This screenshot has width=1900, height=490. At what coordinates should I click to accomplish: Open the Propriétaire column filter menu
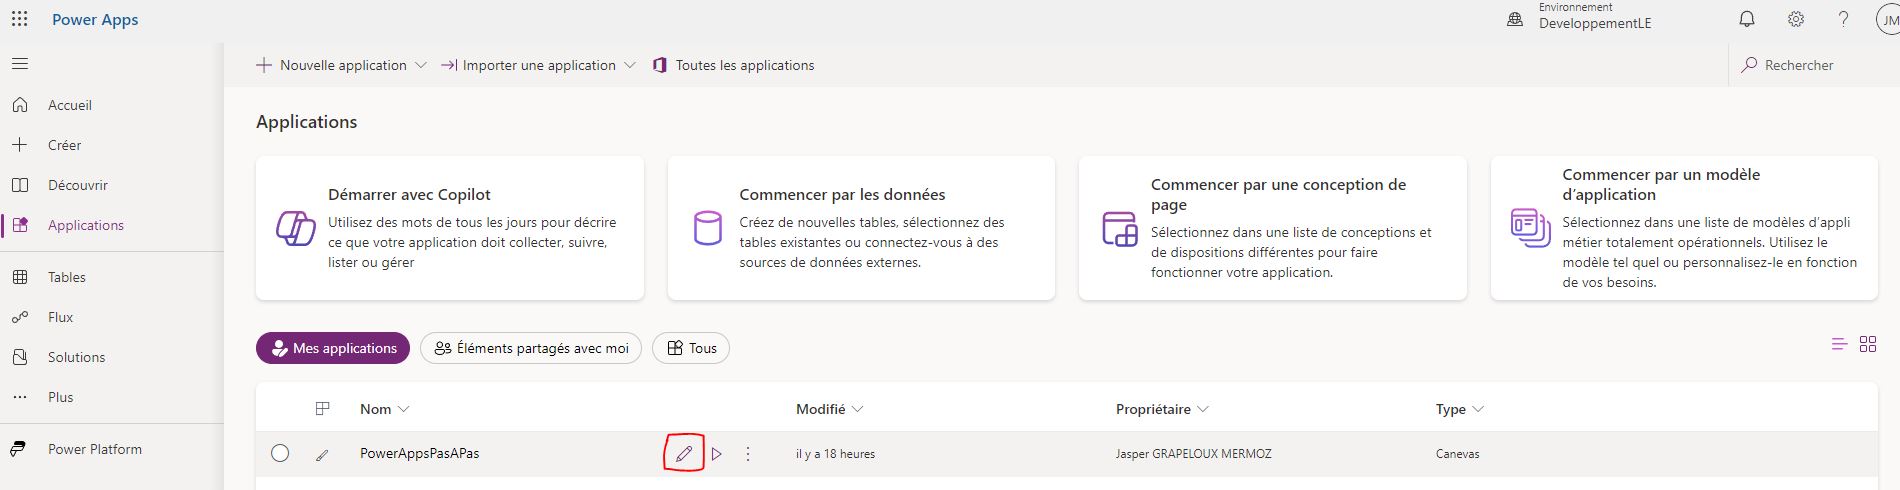coord(1163,409)
